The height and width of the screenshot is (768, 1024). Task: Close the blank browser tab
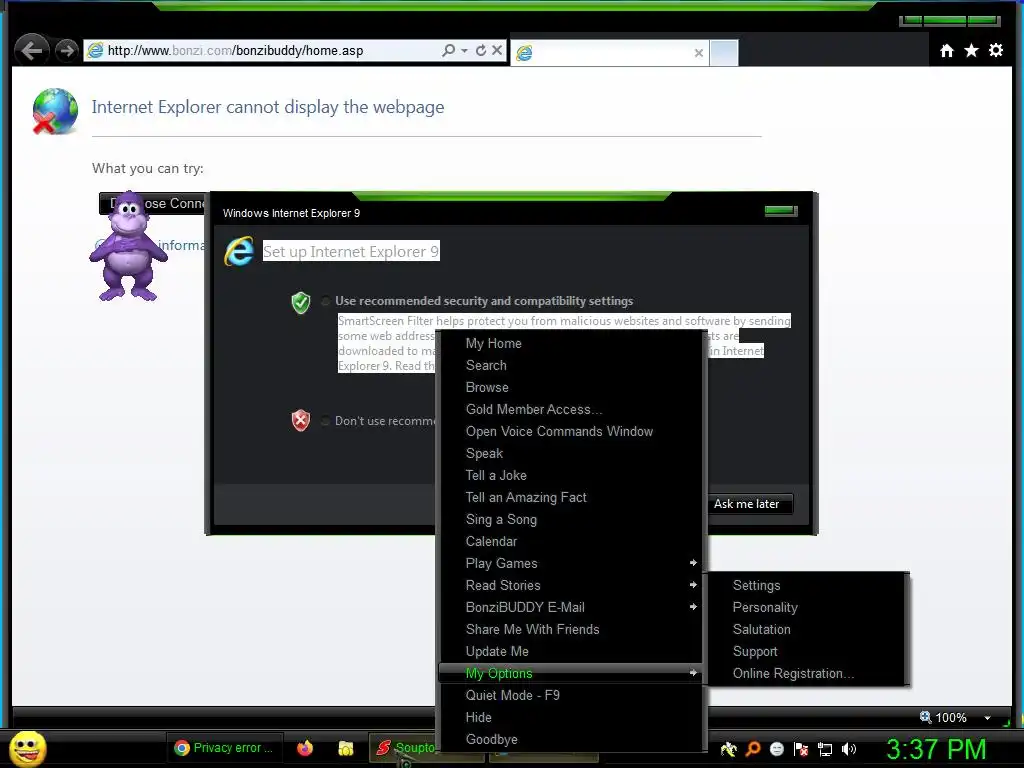pyautogui.click(x=698, y=53)
